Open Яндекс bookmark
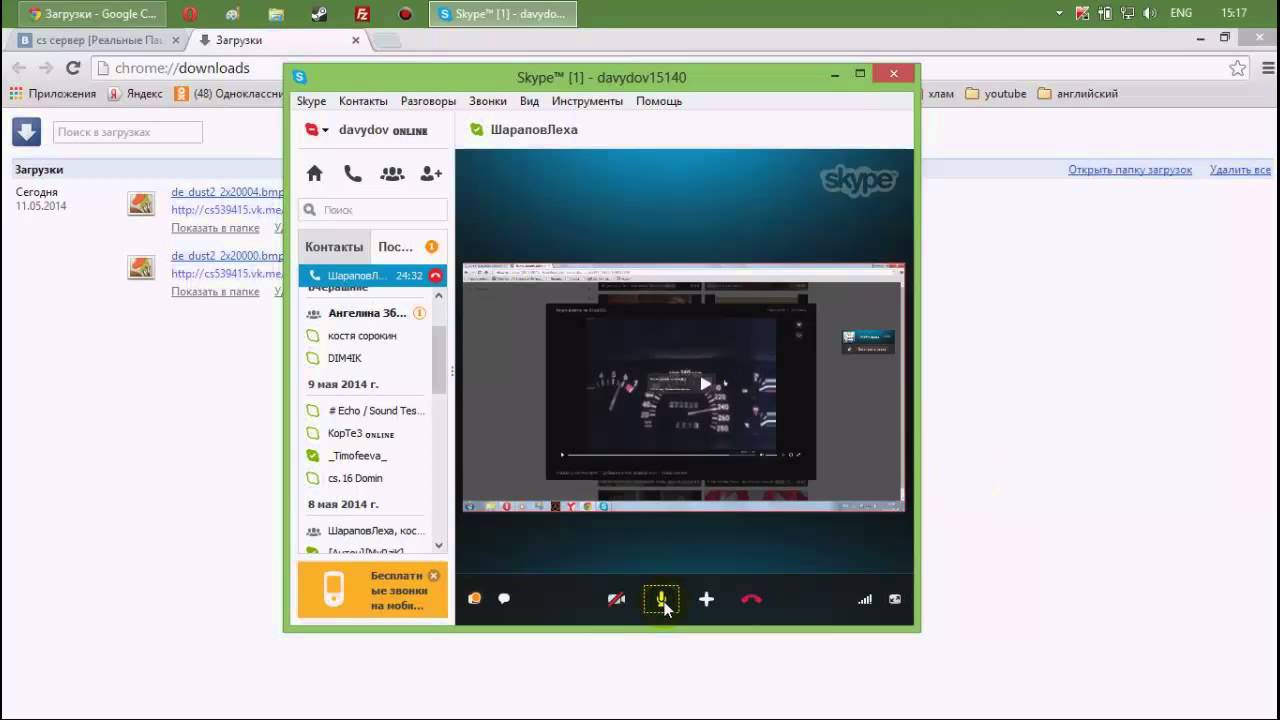Image resolution: width=1280 pixels, height=720 pixels. pos(135,93)
